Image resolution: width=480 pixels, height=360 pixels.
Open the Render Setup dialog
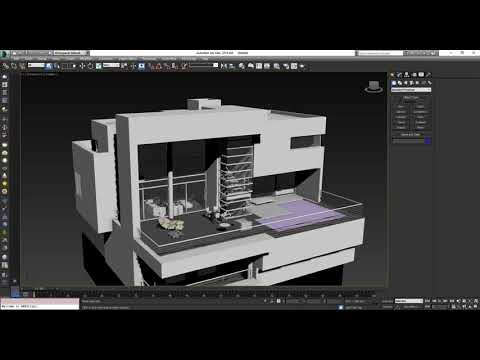point(286,66)
